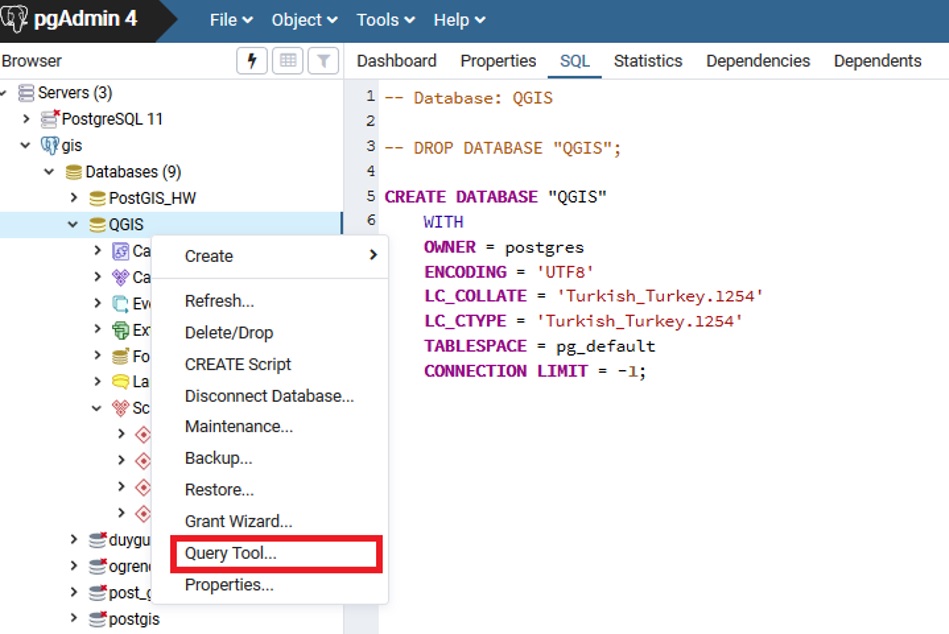Click the View Data grid icon
This screenshot has width=949, height=634.
tap(287, 61)
